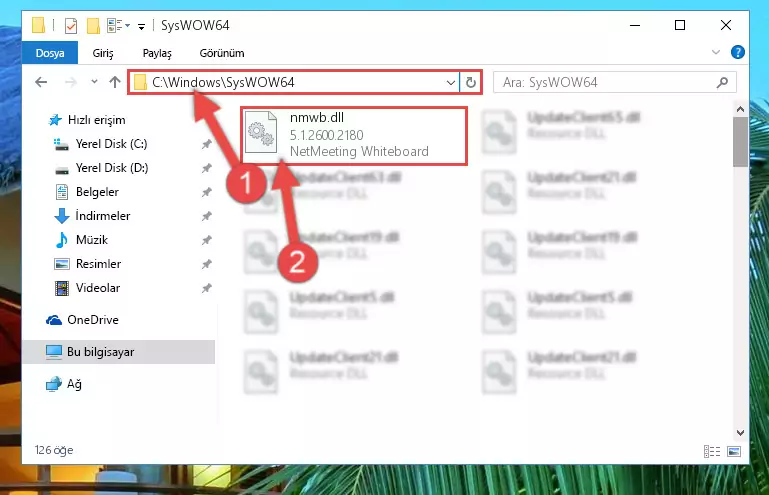Switch to large icons view in status bar
This screenshot has height=495, width=769.
734,451
